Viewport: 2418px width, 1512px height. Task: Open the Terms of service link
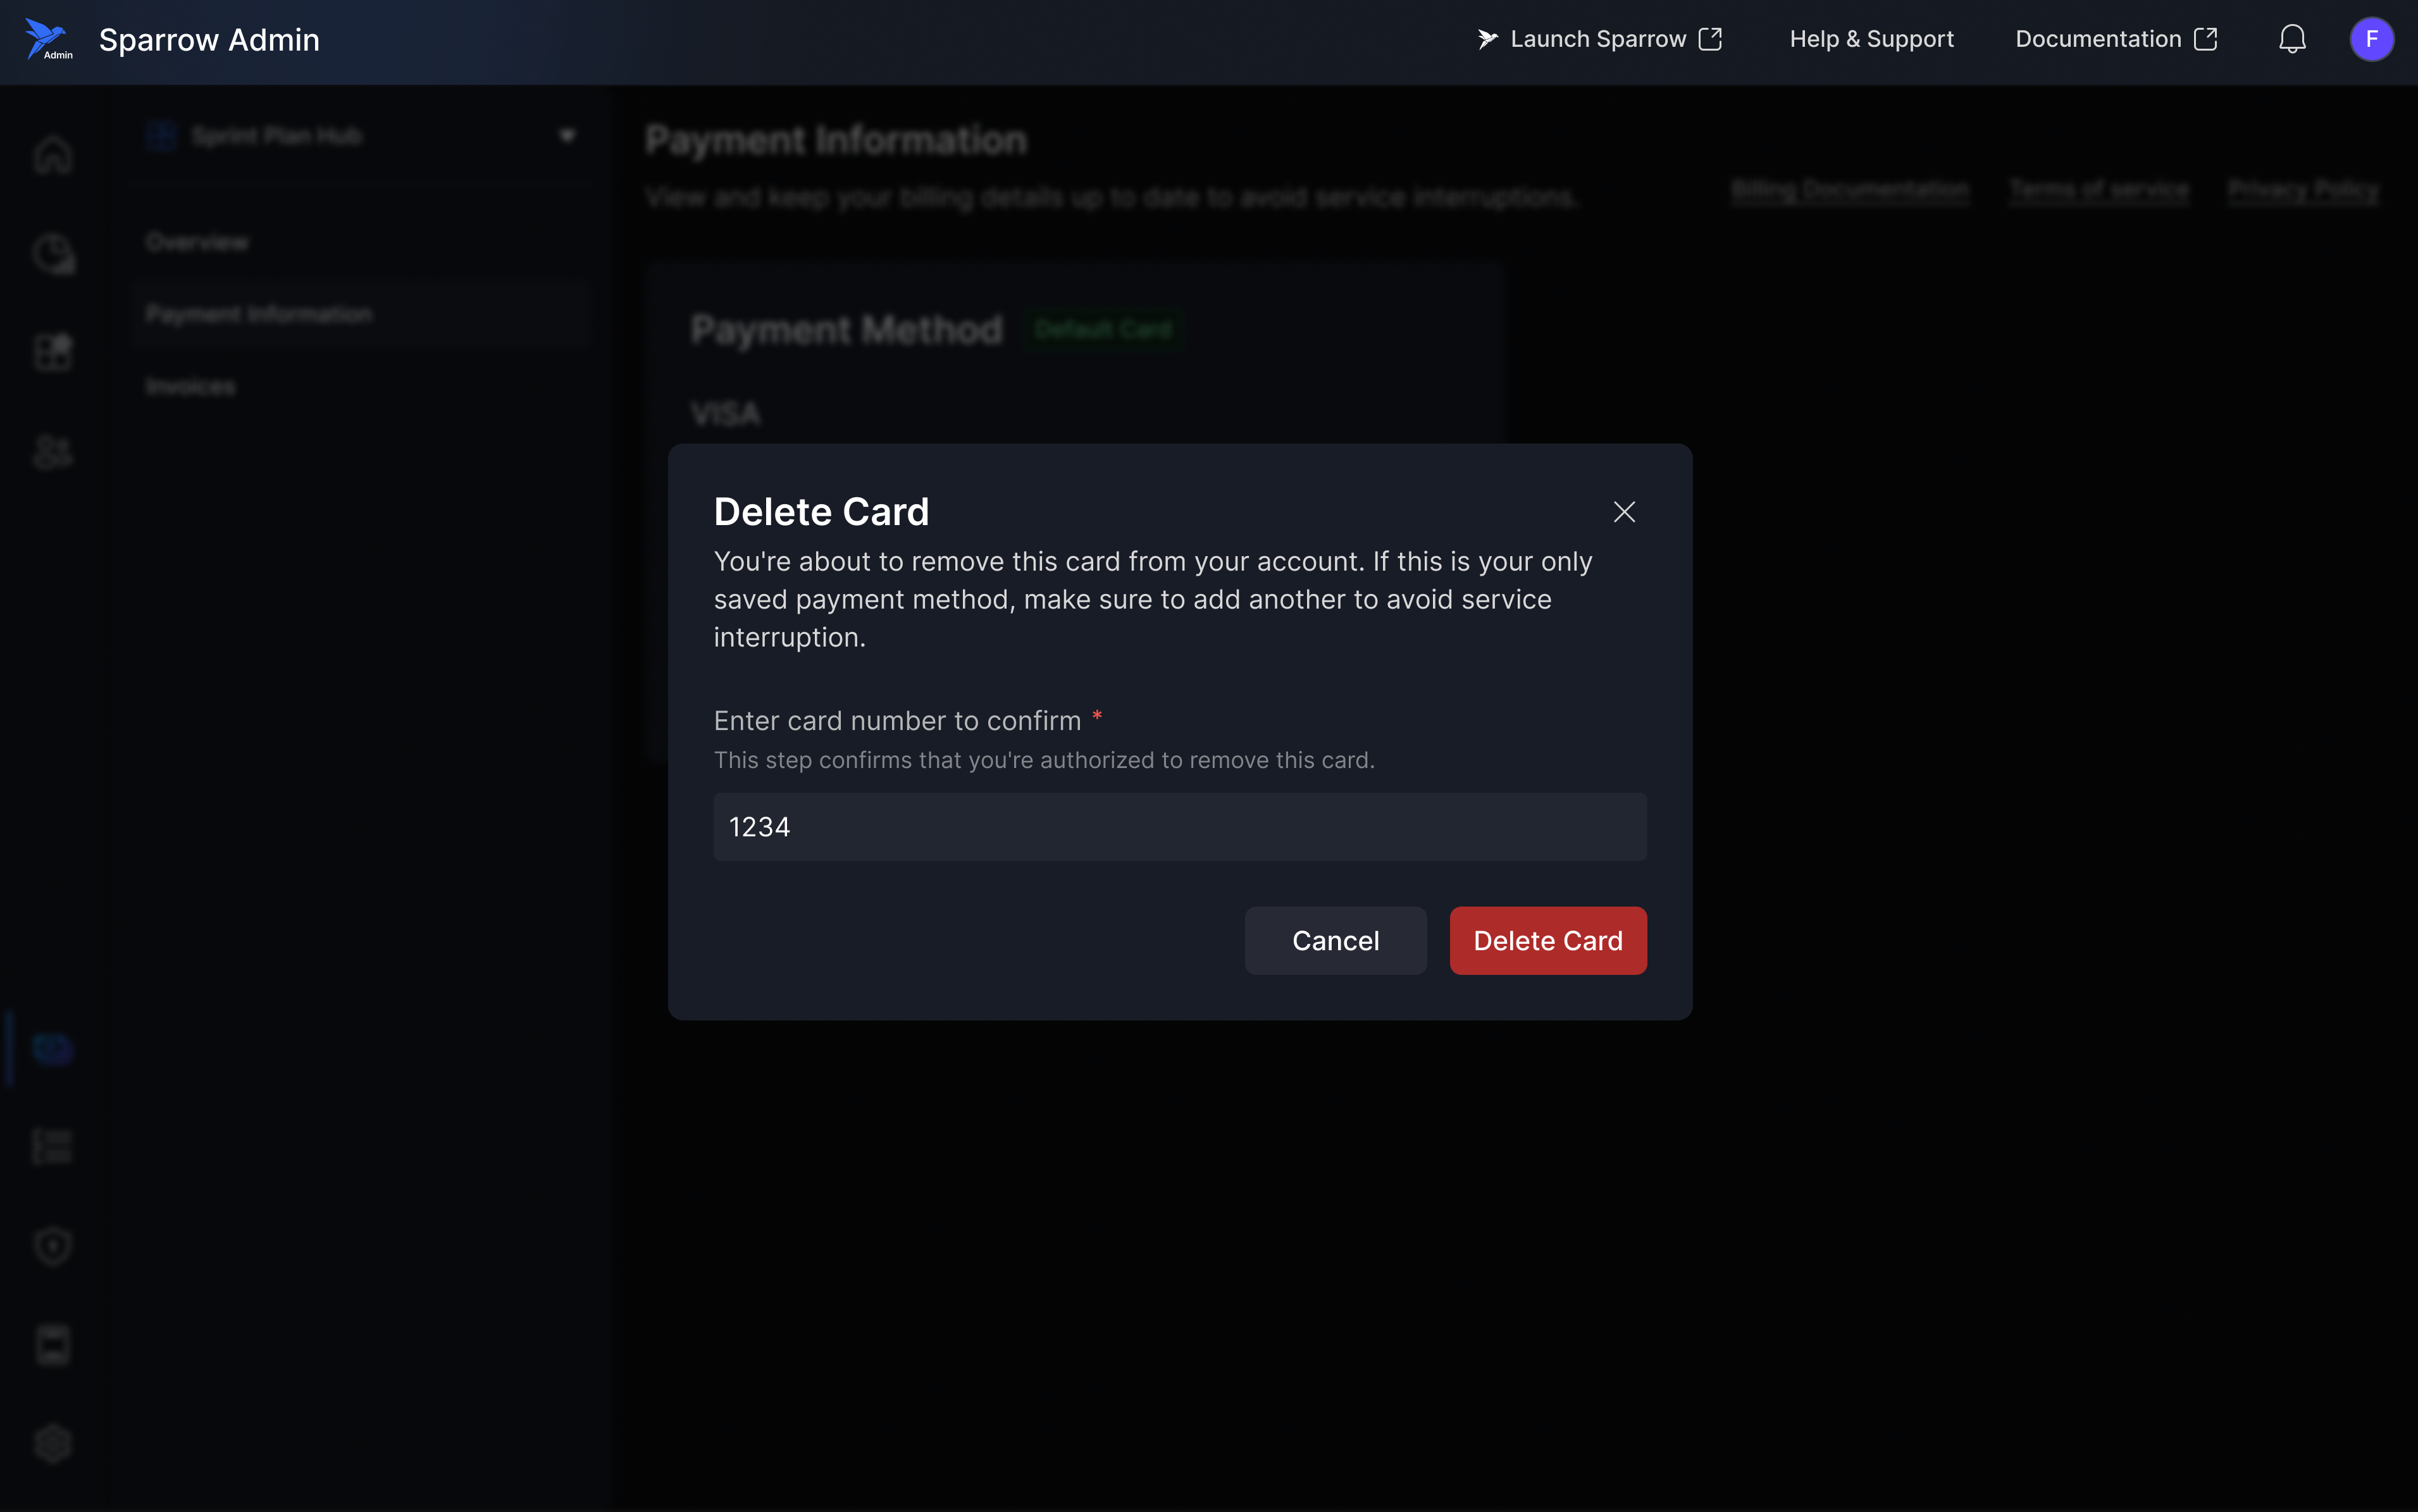tap(2098, 190)
